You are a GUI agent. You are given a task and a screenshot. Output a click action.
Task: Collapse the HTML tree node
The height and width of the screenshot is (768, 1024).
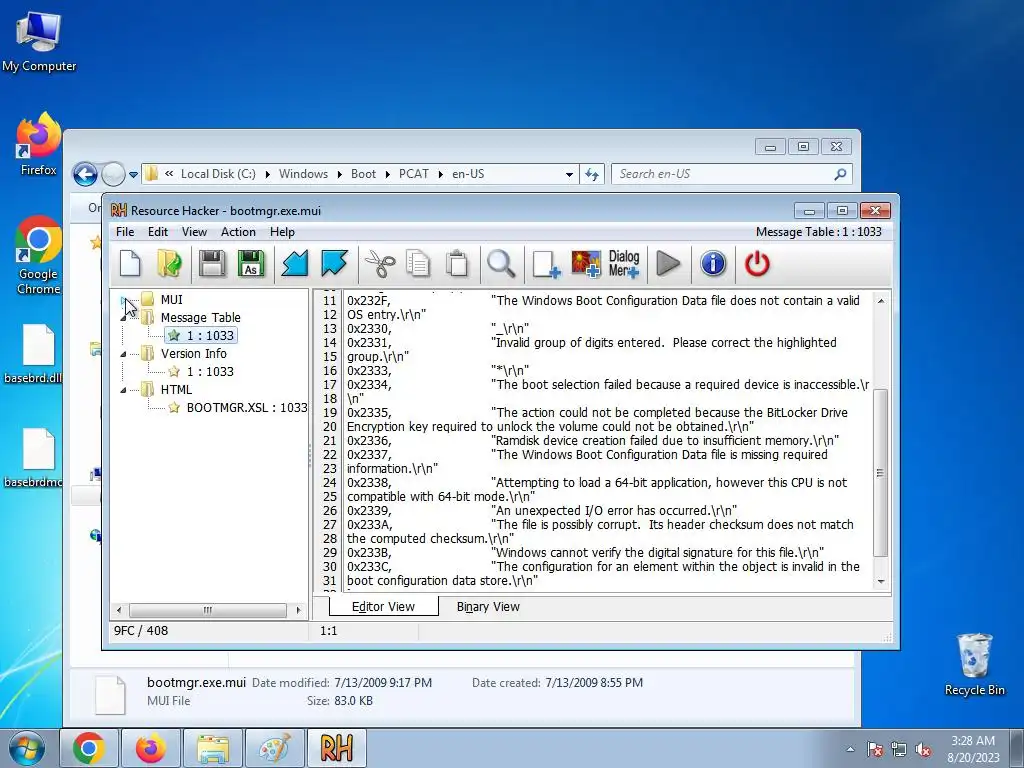[x=123, y=390]
